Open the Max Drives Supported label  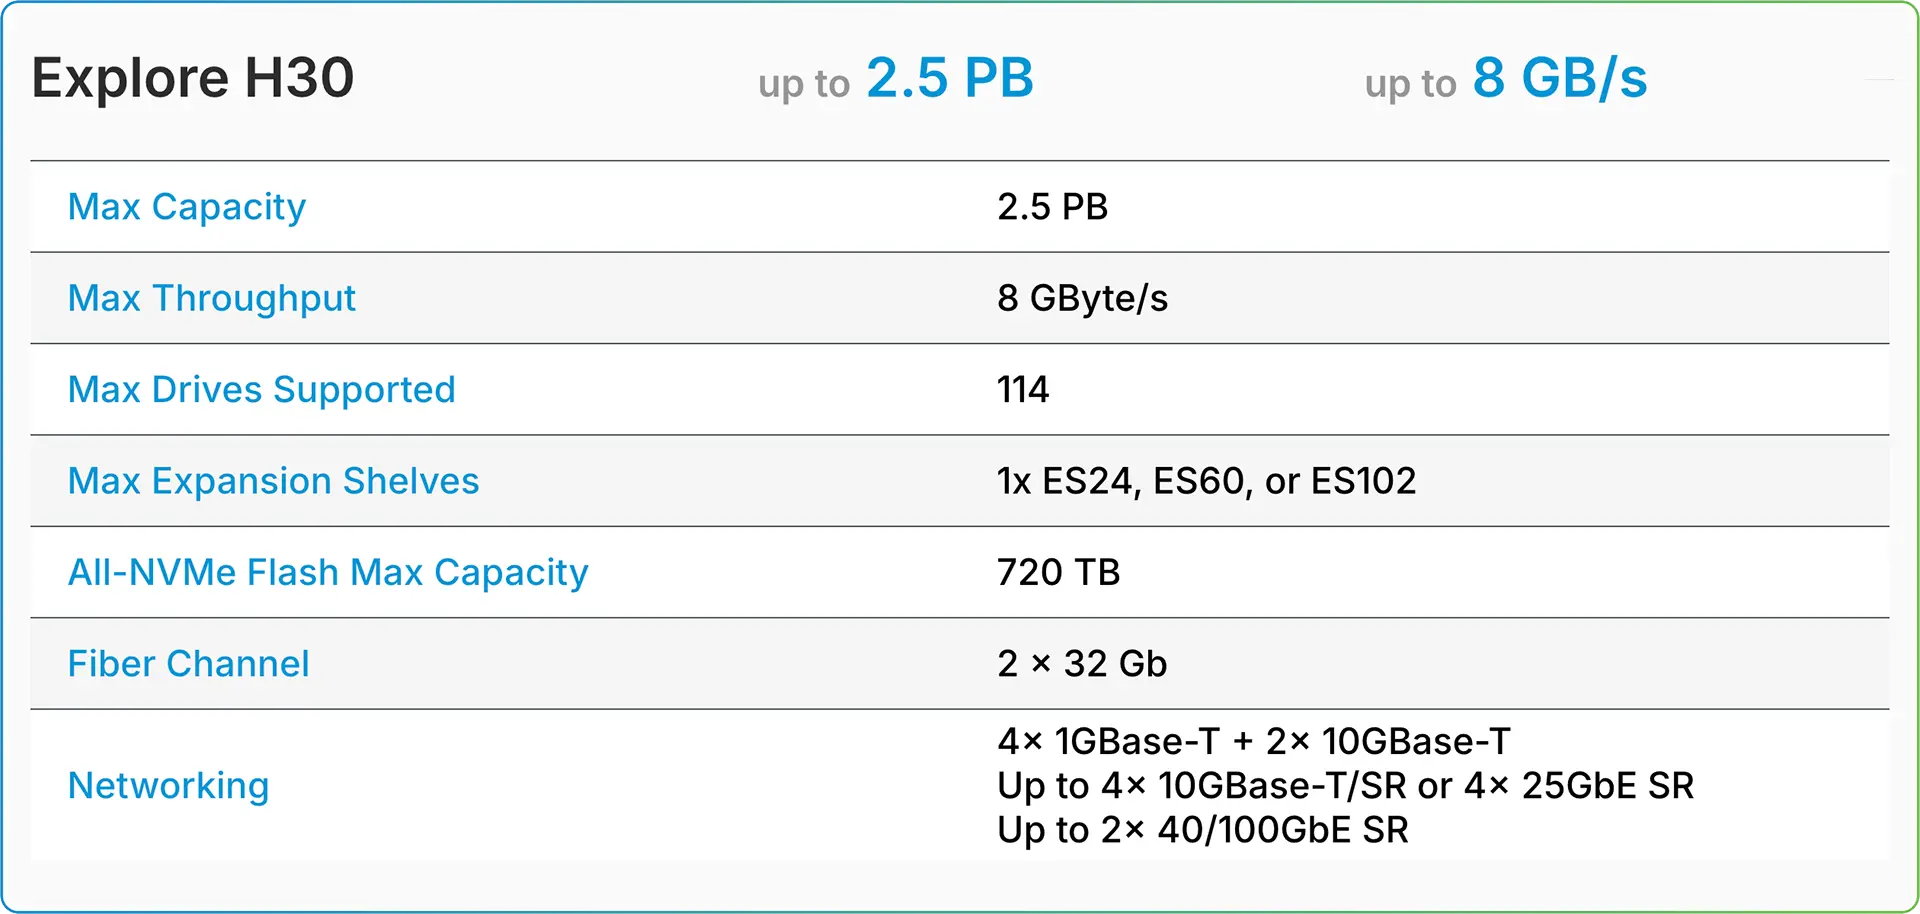261,390
